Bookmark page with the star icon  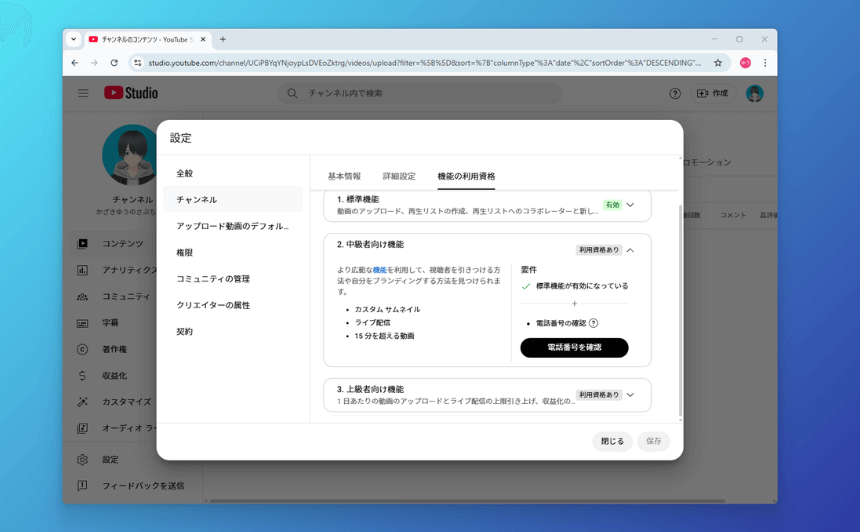coord(718,63)
